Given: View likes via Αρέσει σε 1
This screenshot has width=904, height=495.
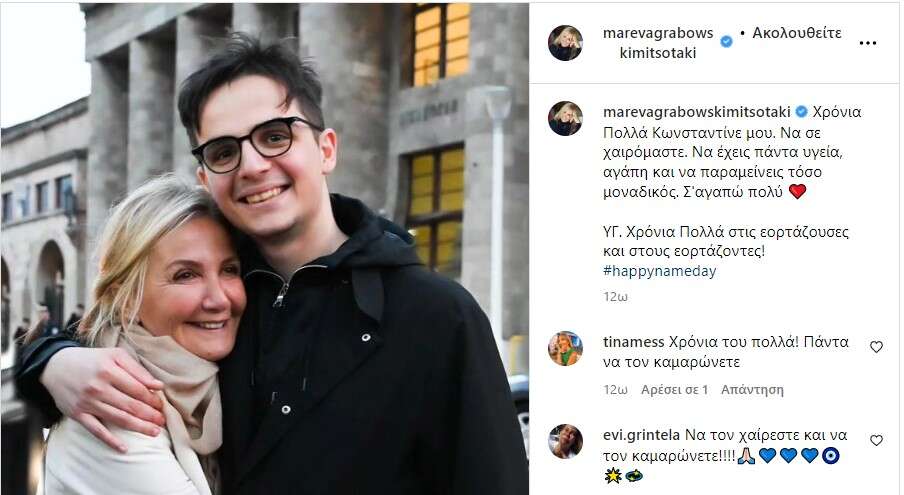Looking at the screenshot, I should coord(674,390).
